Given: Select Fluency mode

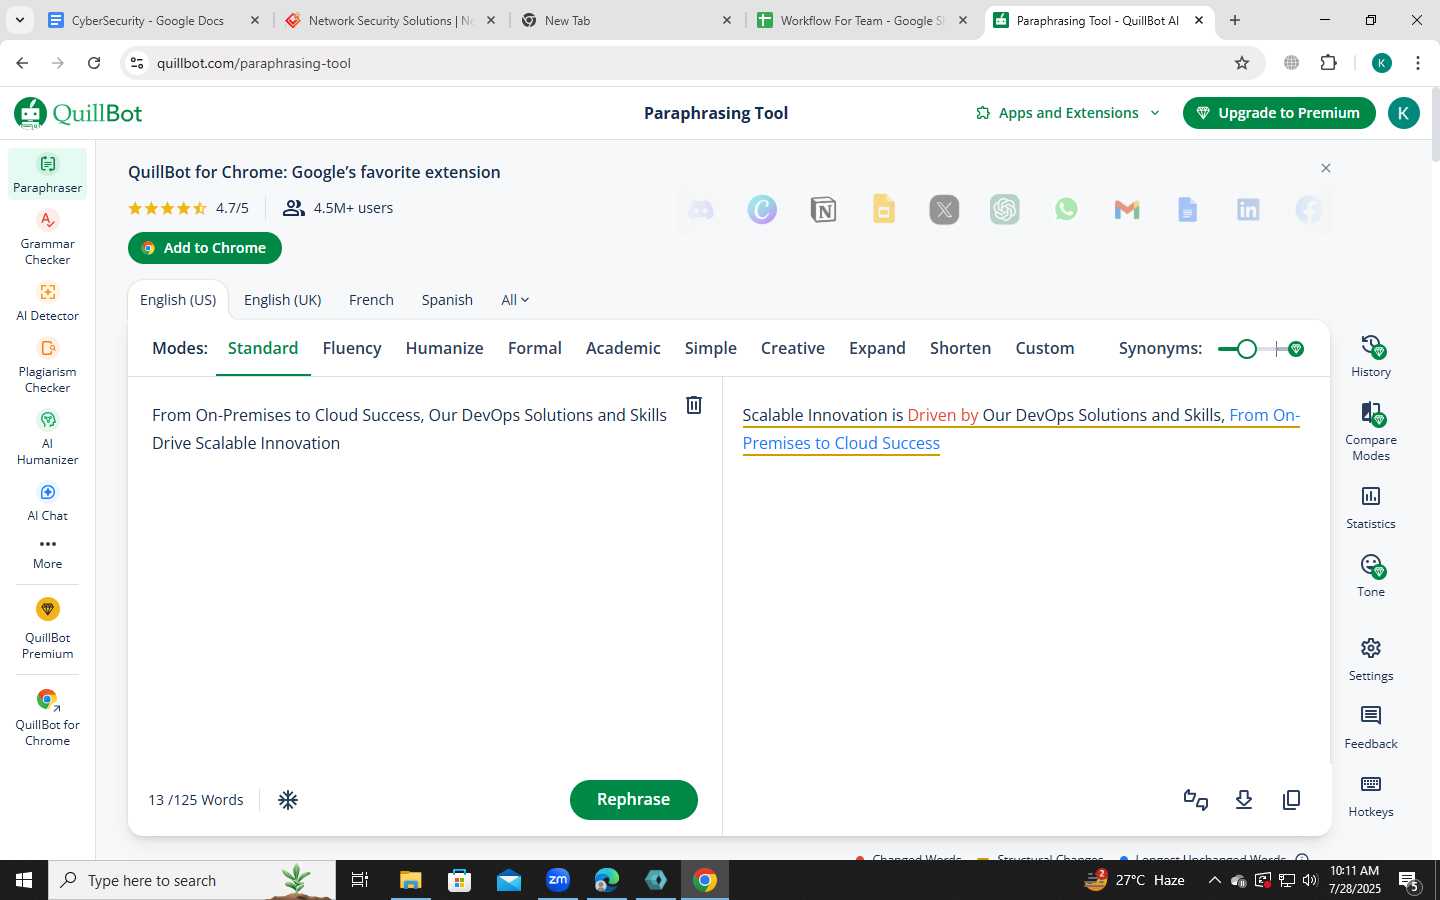Looking at the screenshot, I should 352,348.
